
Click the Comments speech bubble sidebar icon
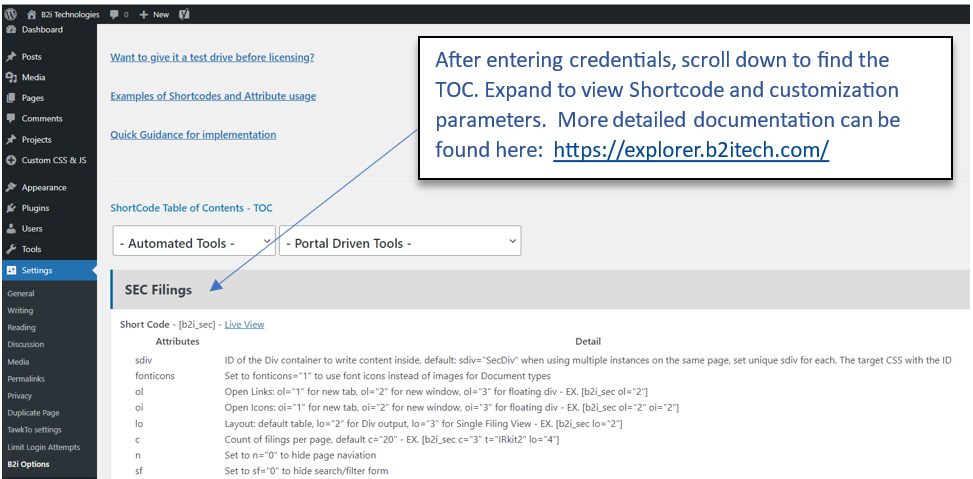(11, 119)
